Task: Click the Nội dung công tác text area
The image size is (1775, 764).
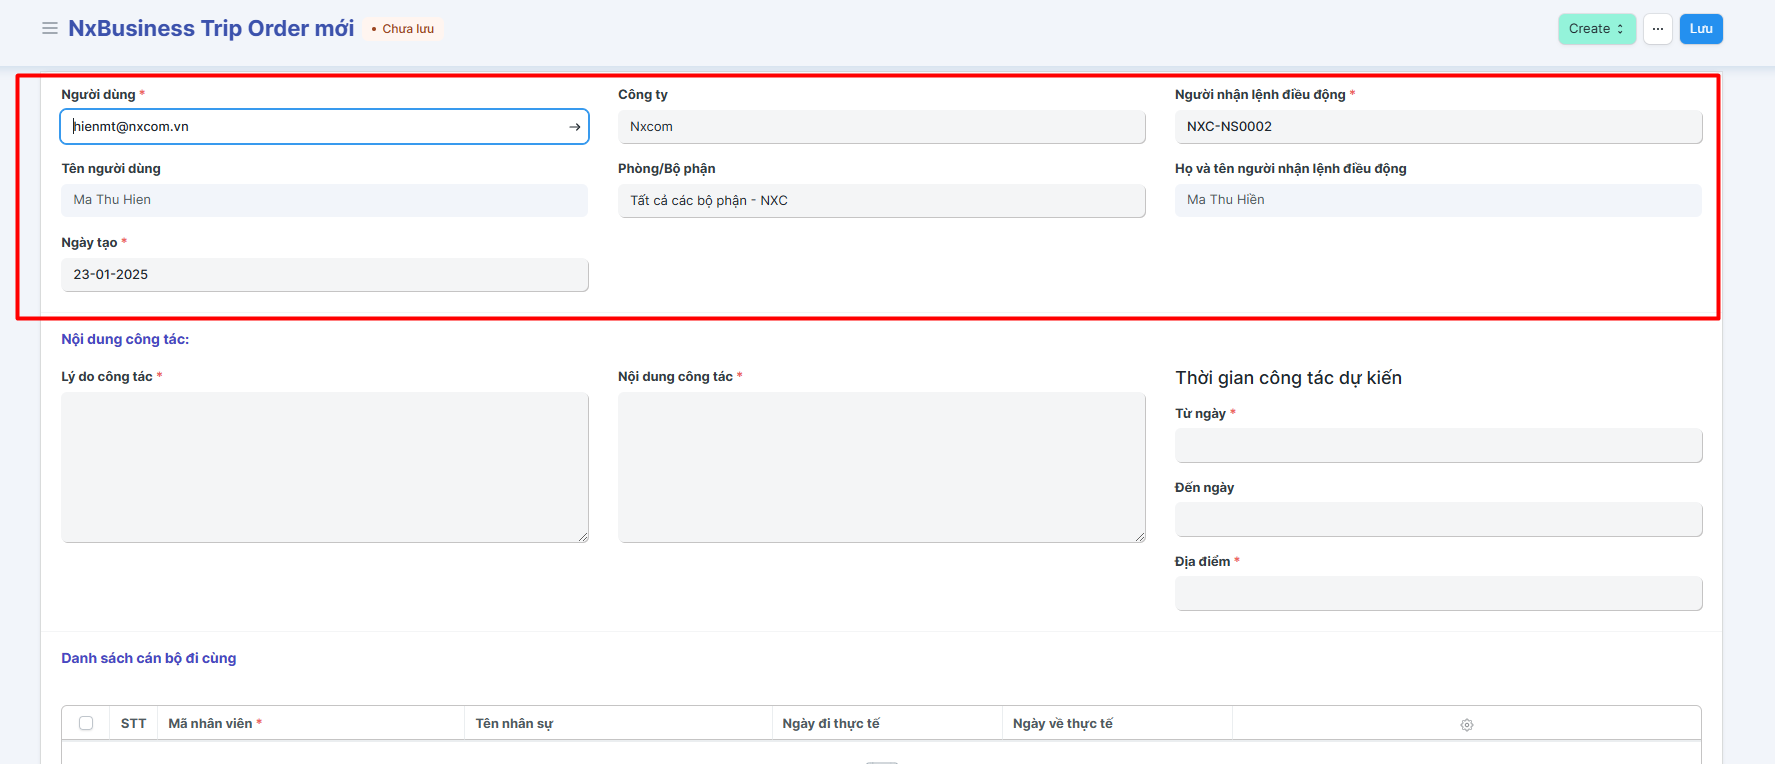Action: 881,467
